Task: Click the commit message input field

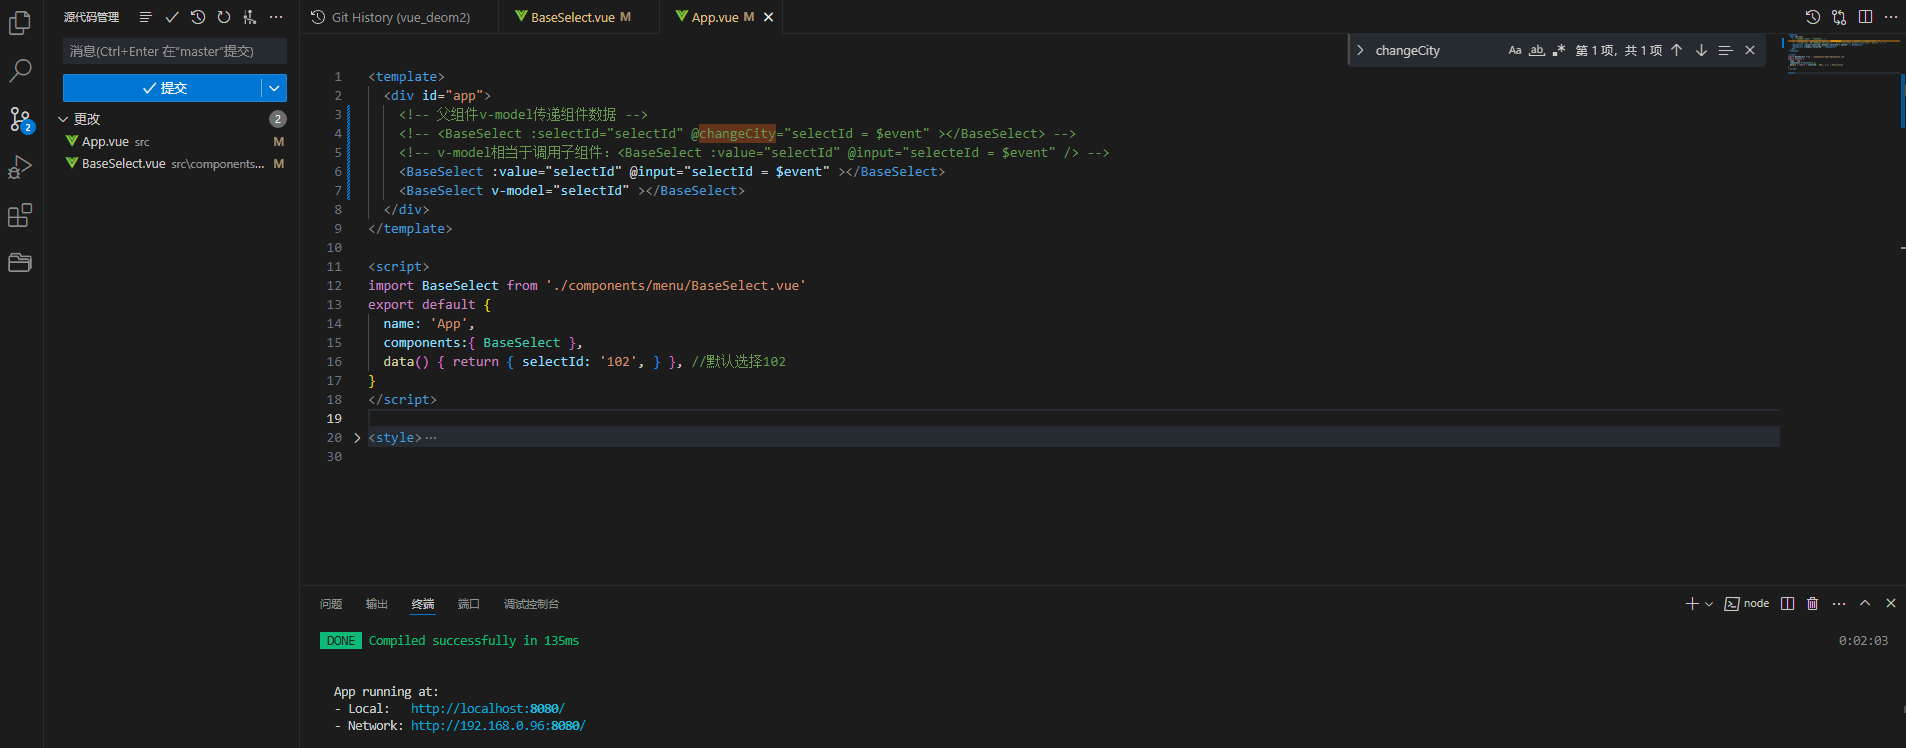Action: (x=175, y=51)
